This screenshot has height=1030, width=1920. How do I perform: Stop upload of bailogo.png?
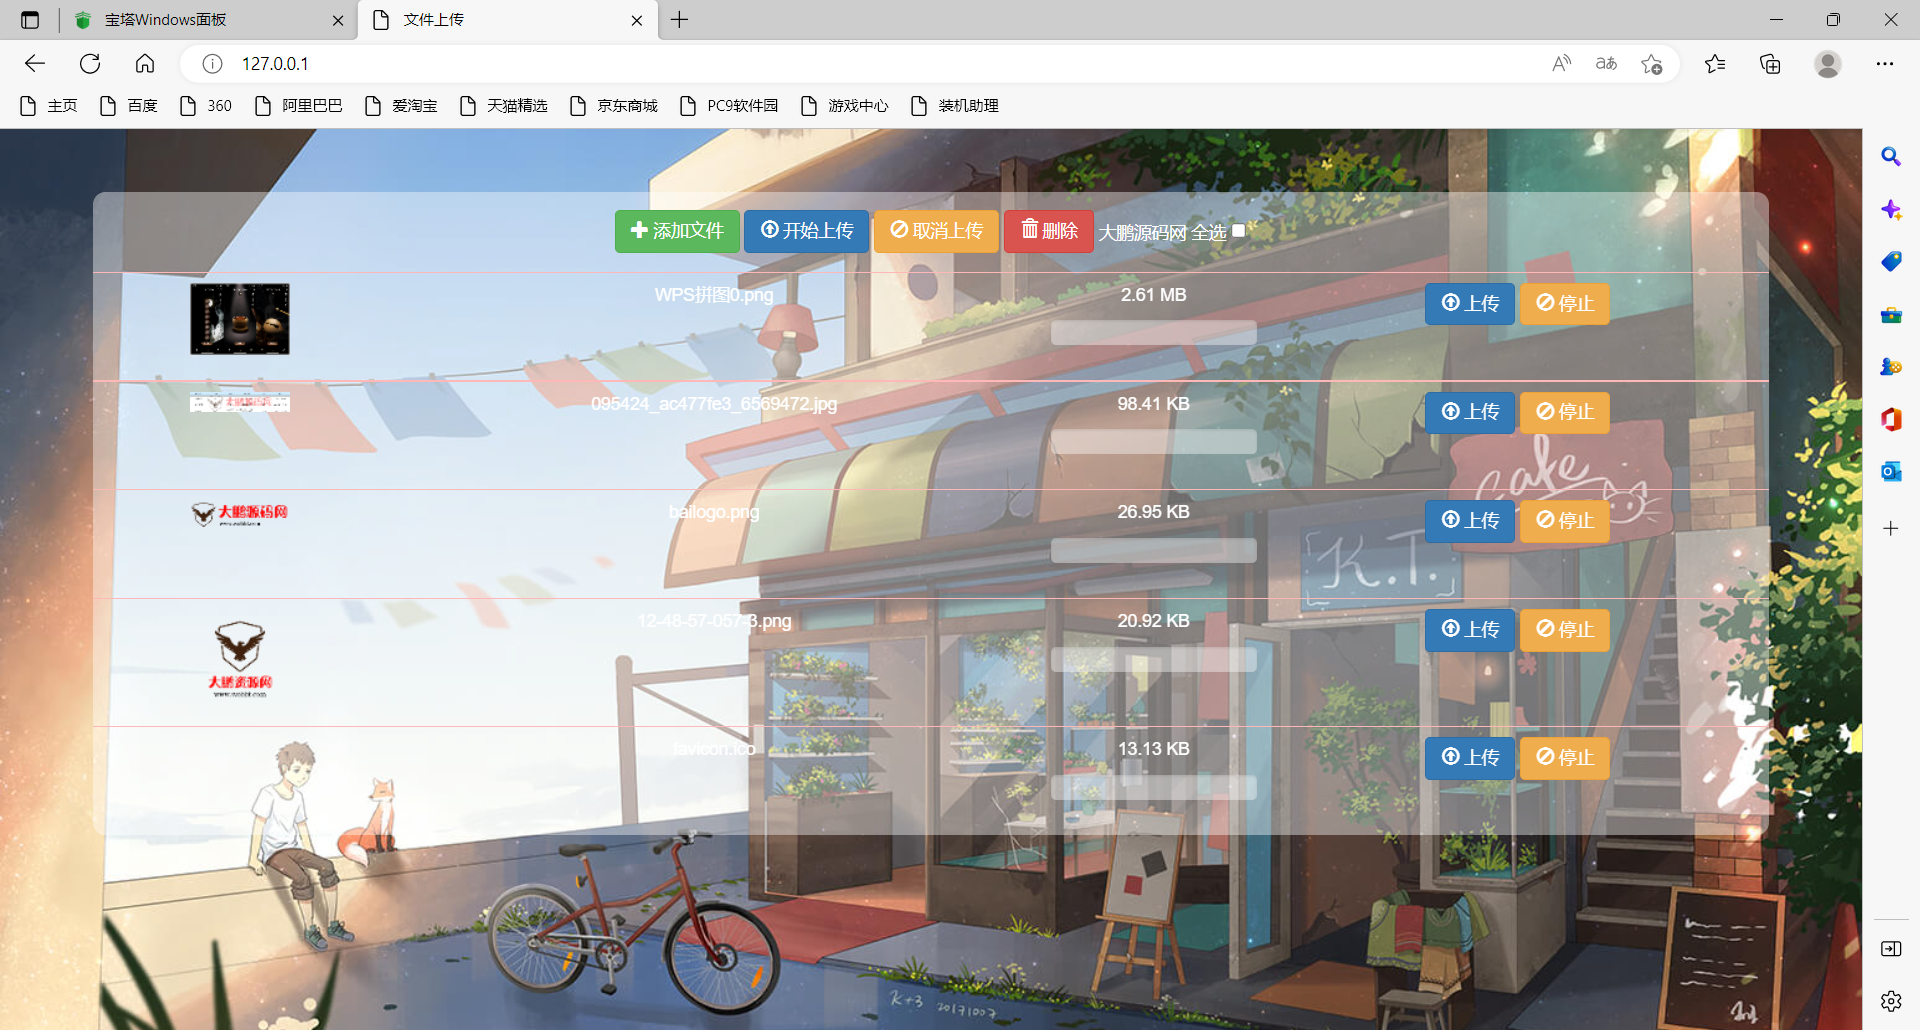[1564, 521]
